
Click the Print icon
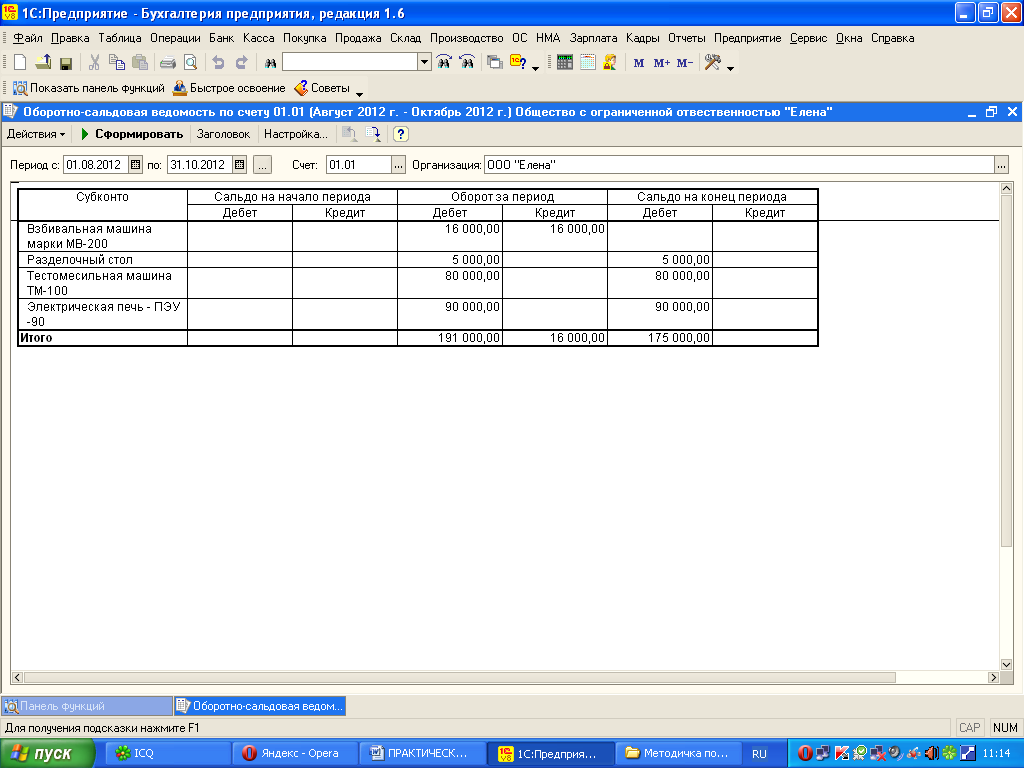168,63
